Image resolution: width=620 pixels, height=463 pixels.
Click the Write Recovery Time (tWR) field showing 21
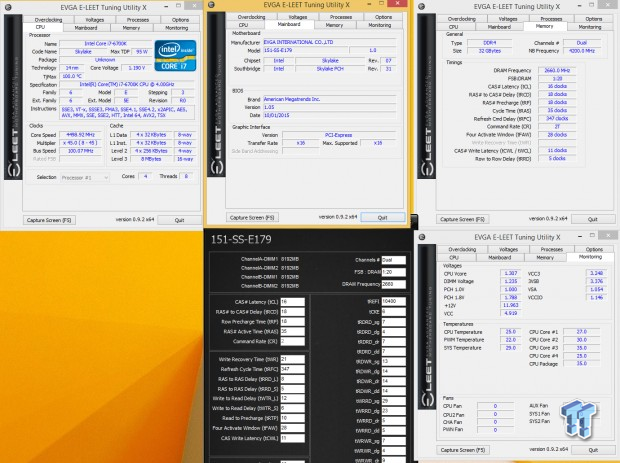click(x=293, y=359)
